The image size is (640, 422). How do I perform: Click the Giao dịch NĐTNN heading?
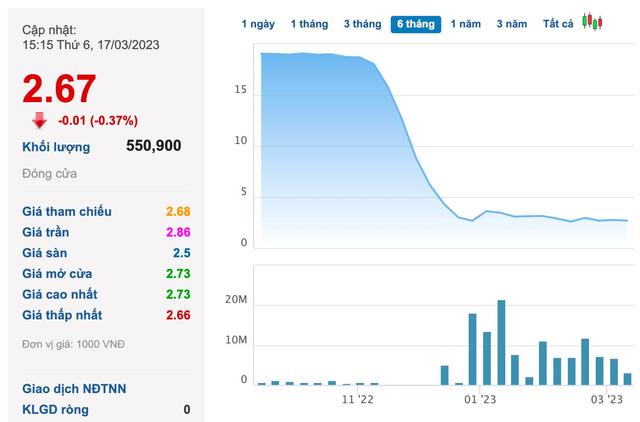74,388
